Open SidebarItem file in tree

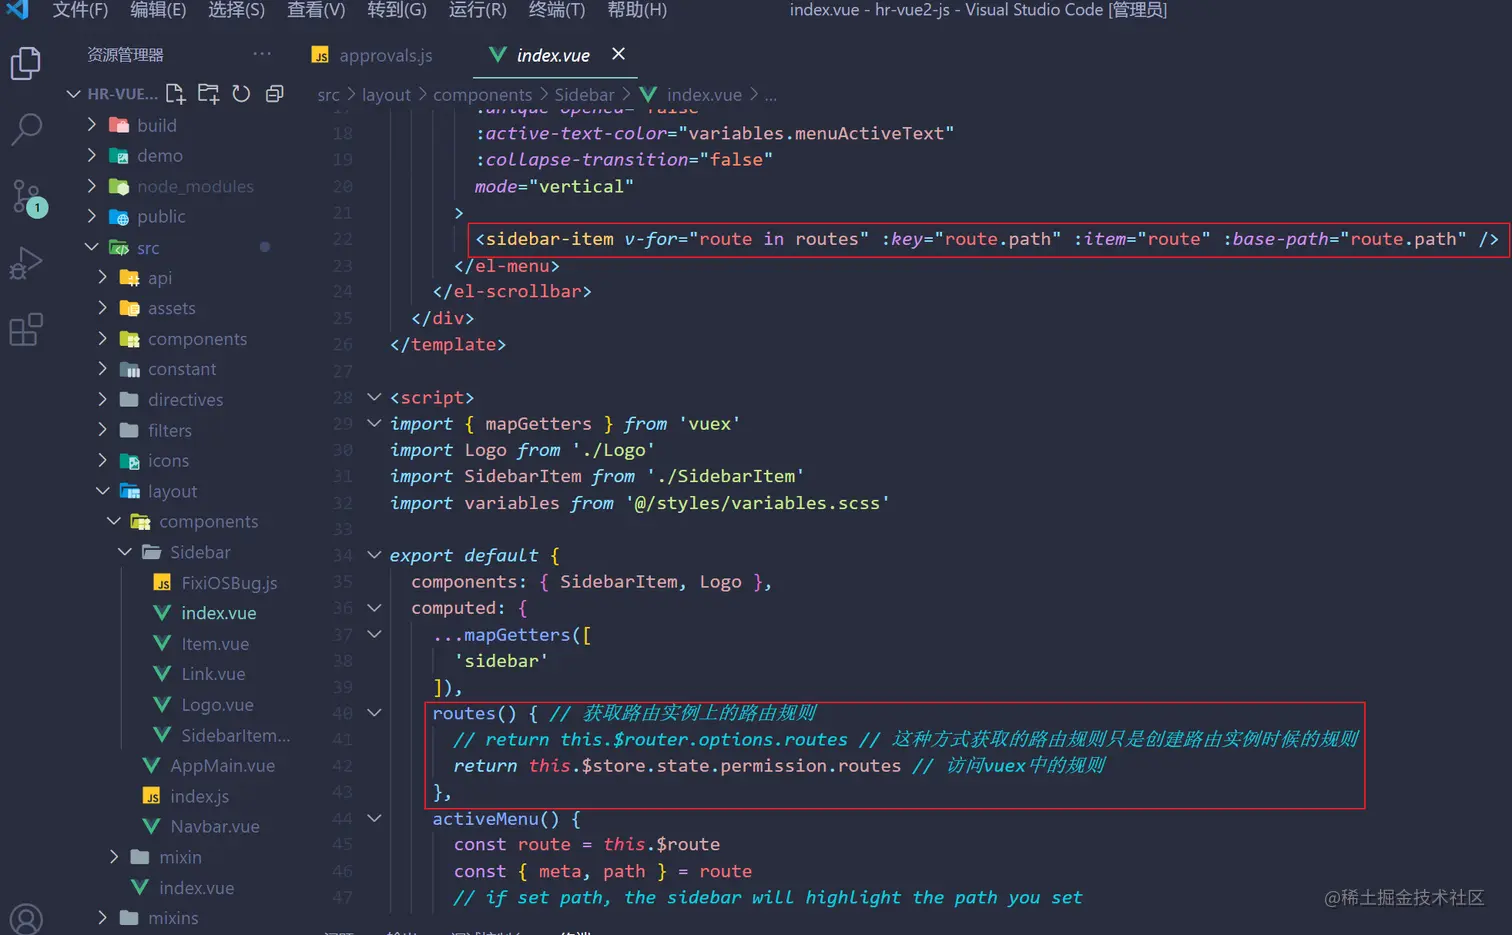pyautogui.click(x=236, y=735)
